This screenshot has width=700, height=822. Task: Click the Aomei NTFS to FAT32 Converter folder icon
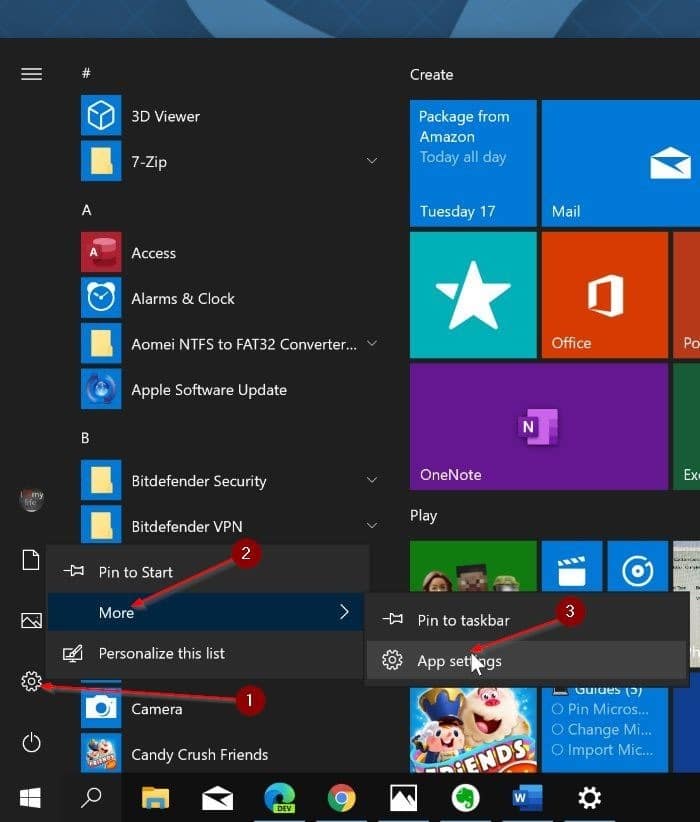click(101, 343)
